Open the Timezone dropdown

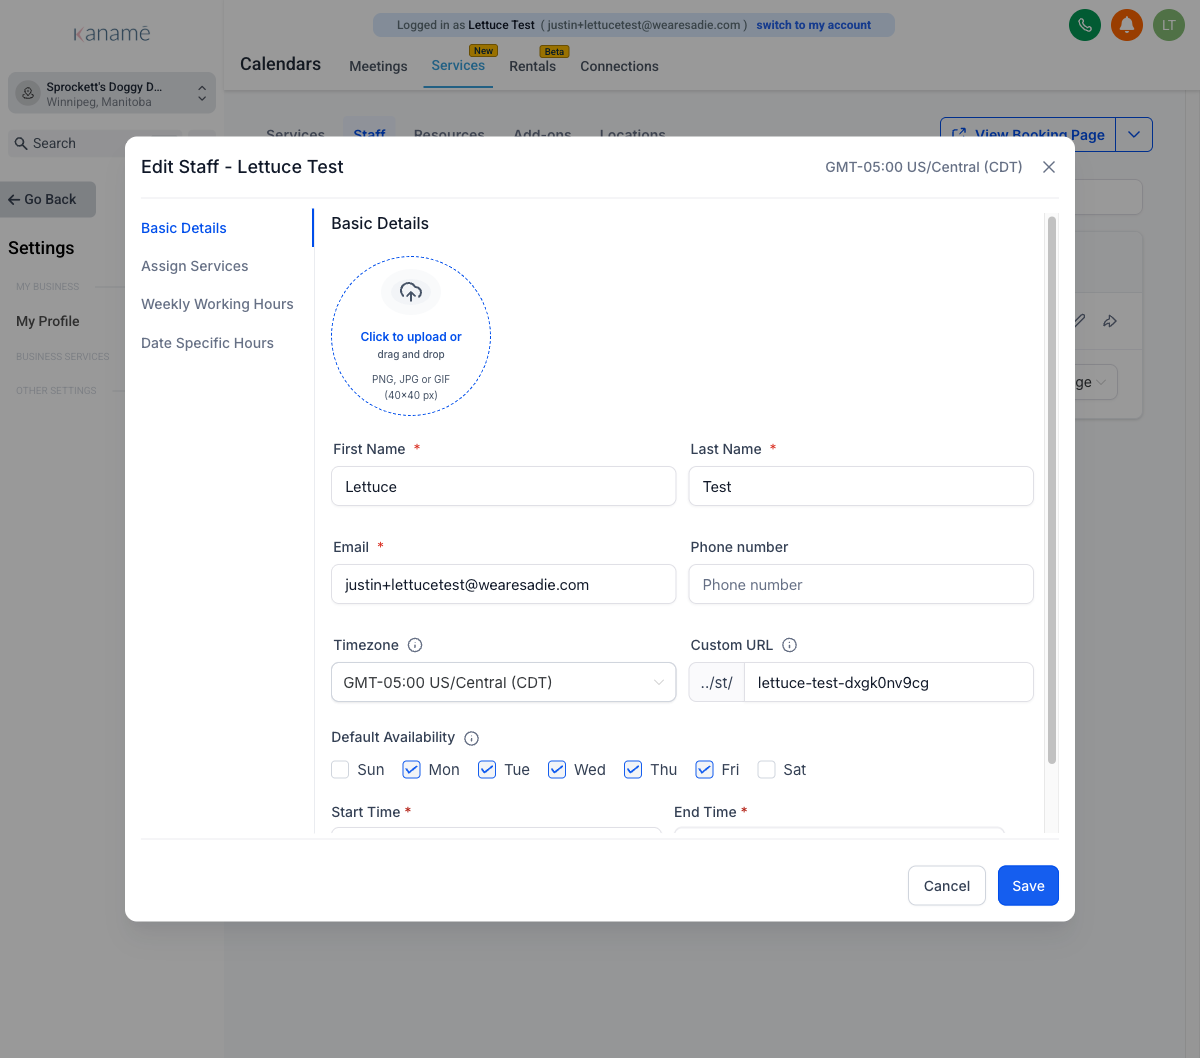click(x=503, y=682)
